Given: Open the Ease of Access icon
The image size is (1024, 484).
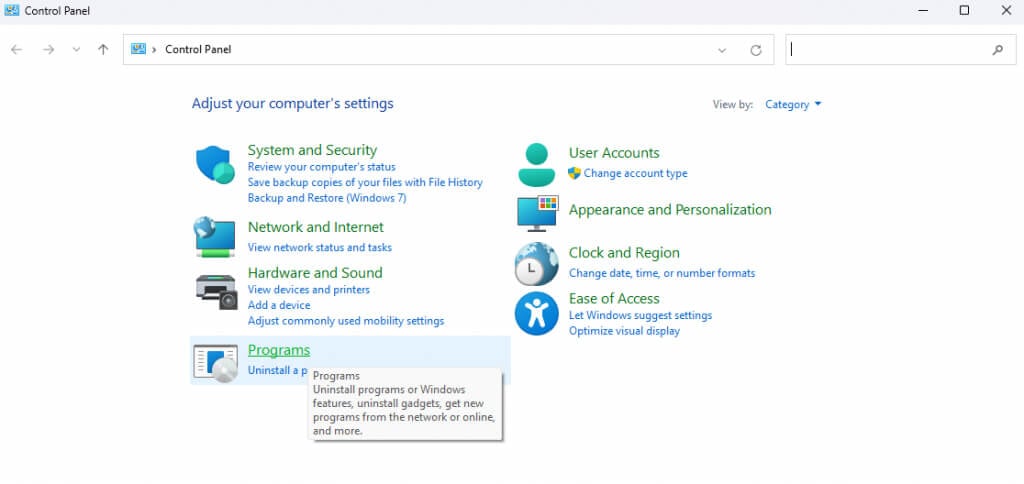Looking at the screenshot, I should click(x=536, y=312).
